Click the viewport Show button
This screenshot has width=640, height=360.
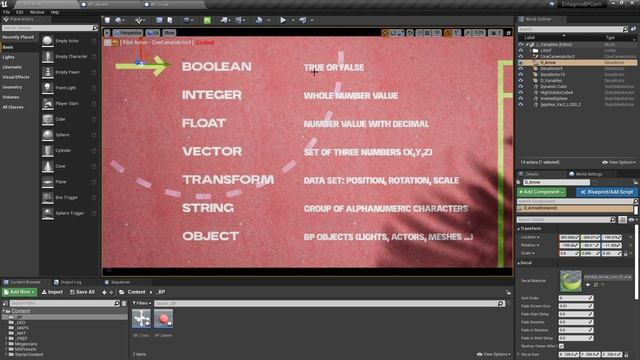click(x=169, y=33)
